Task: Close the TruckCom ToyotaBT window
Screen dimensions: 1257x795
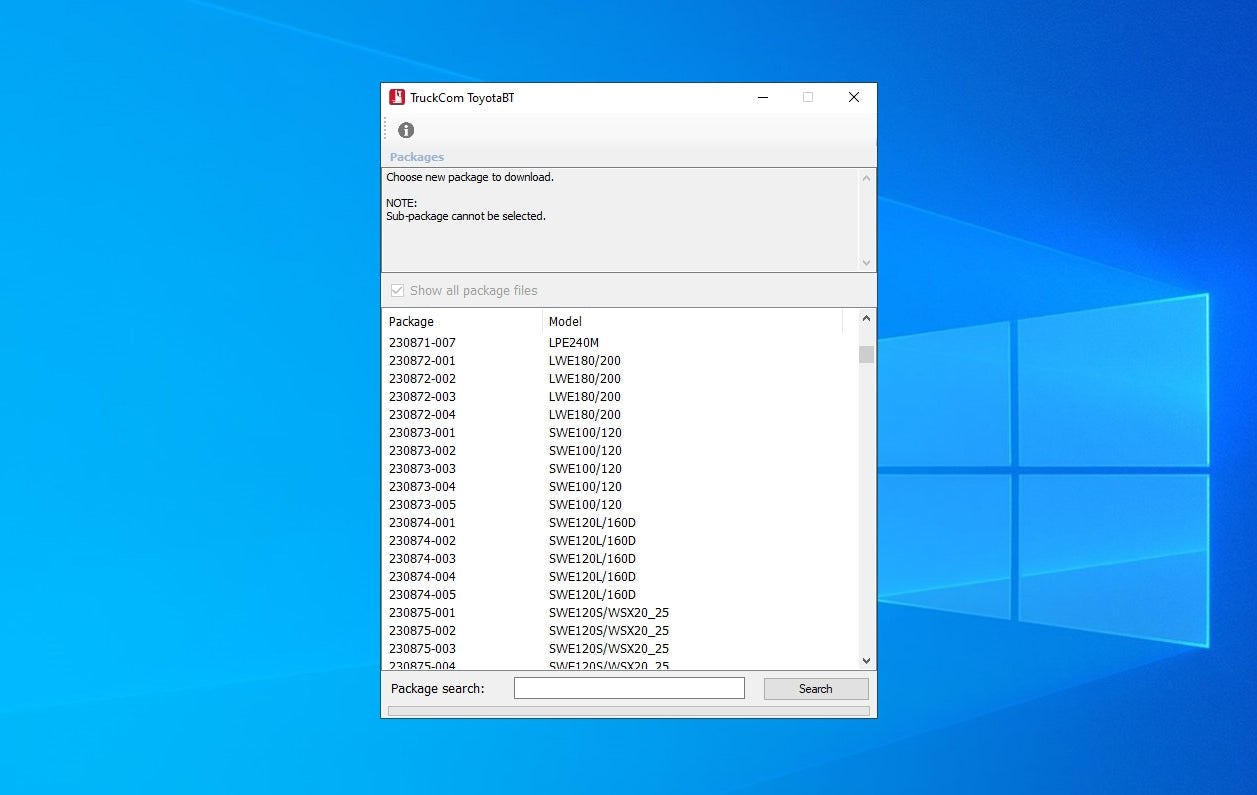Action: pyautogui.click(x=853, y=98)
